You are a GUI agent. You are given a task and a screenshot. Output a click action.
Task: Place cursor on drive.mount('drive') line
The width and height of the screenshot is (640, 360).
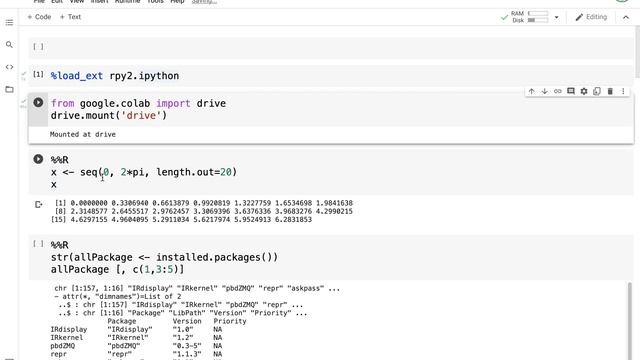[109, 116]
